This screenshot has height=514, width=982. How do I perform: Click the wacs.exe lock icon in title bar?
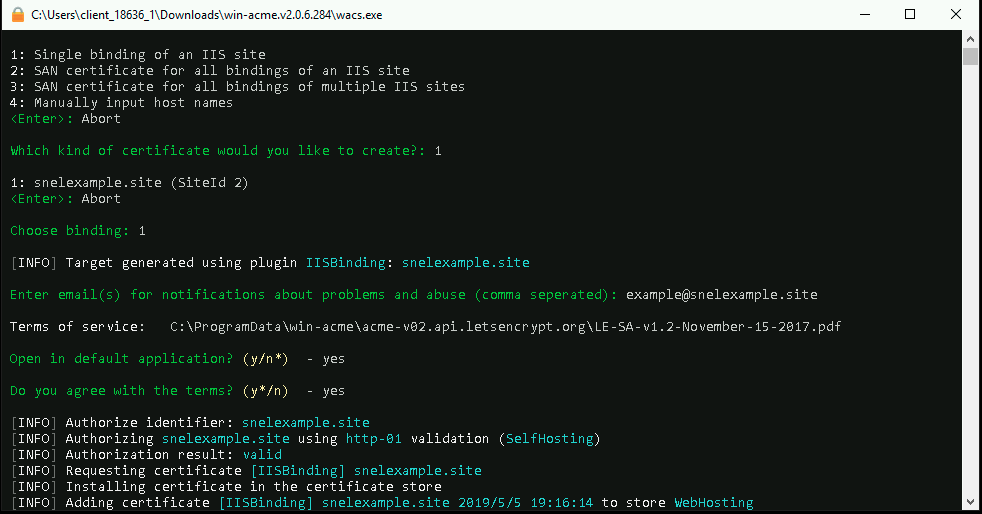(18, 14)
